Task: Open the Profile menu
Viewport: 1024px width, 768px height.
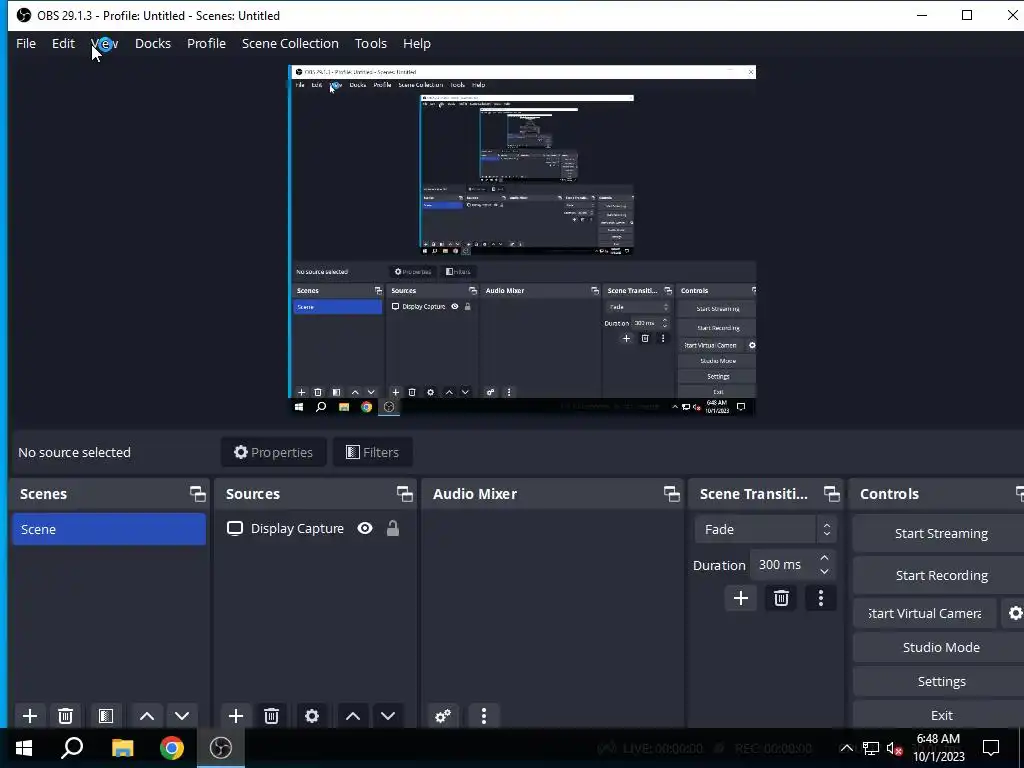Action: coord(206,43)
